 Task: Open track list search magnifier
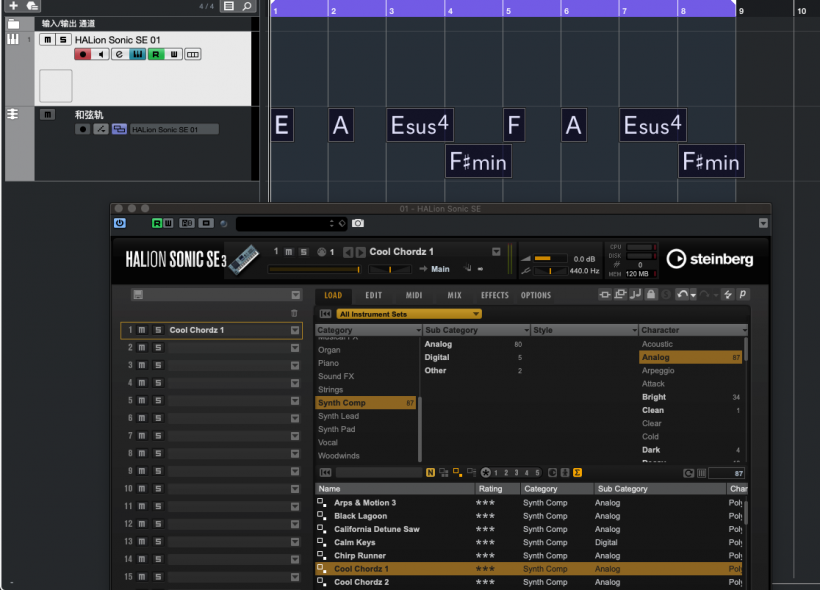pyautogui.click(x=247, y=6)
